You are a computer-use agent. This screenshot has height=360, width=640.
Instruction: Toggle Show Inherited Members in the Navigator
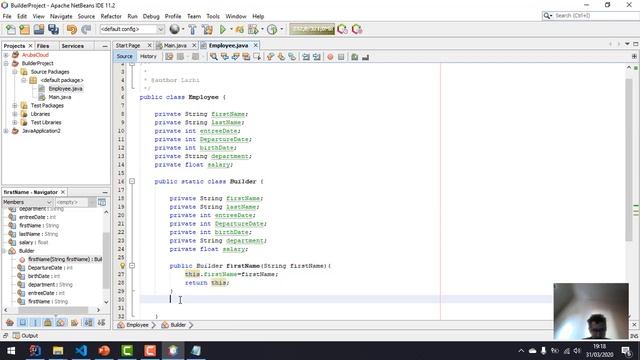tap(10, 322)
